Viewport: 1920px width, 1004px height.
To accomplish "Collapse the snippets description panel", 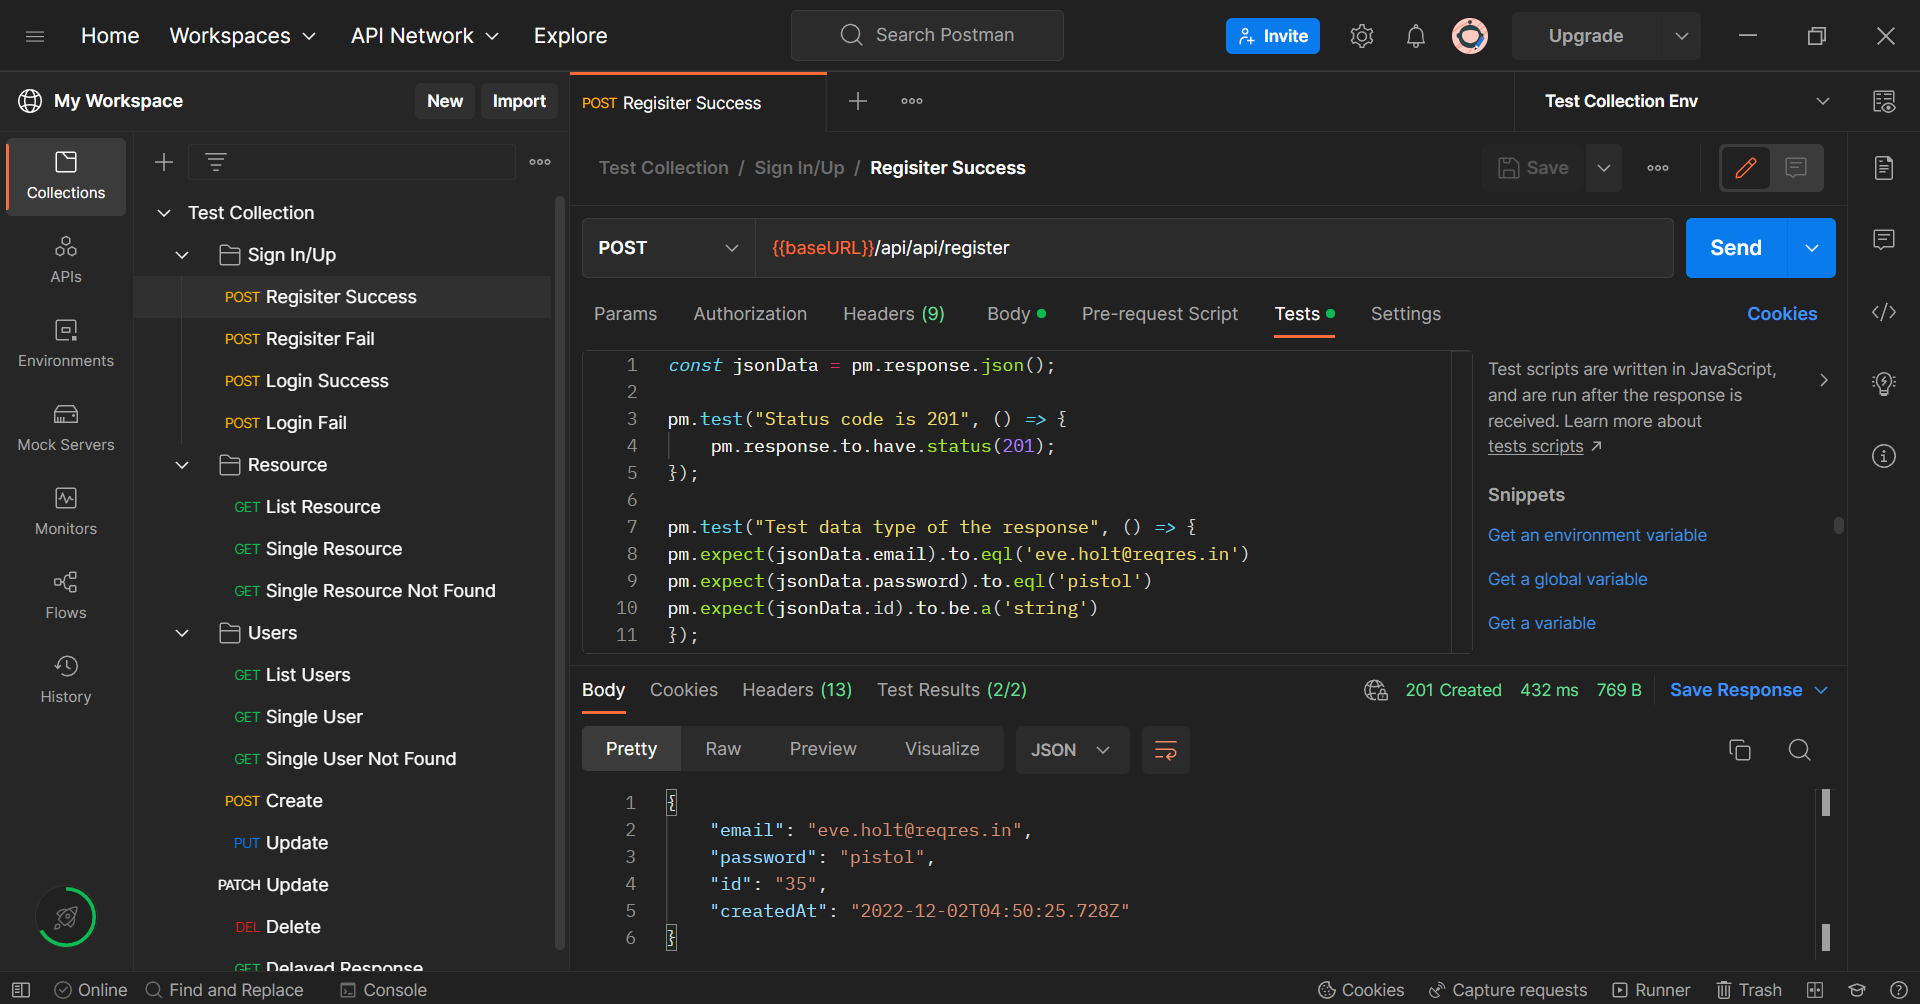I will click(x=1824, y=380).
